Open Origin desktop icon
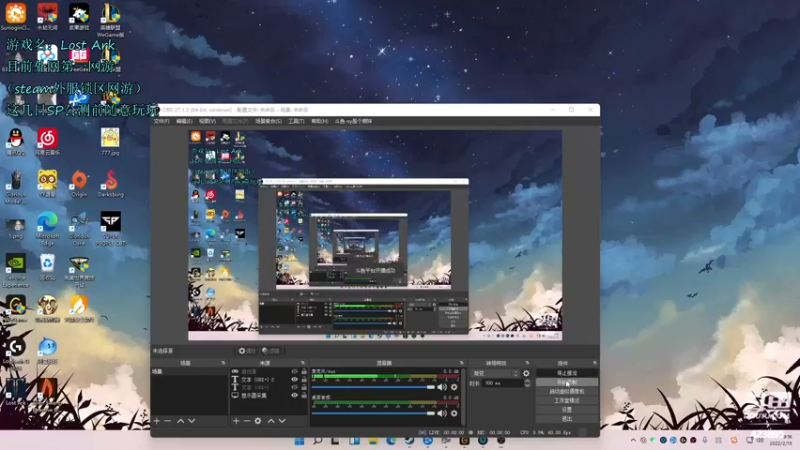The height and width of the screenshot is (450, 800). pyautogui.click(x=79, y=183)
